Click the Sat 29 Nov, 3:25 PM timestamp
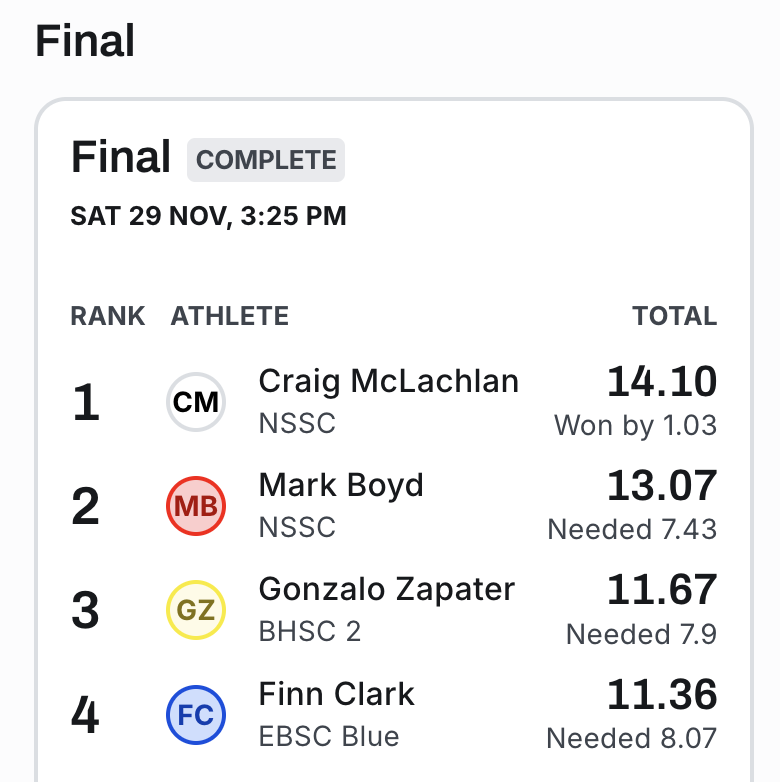Viewport: 780px width, 782px height. [x=208, y=216]
